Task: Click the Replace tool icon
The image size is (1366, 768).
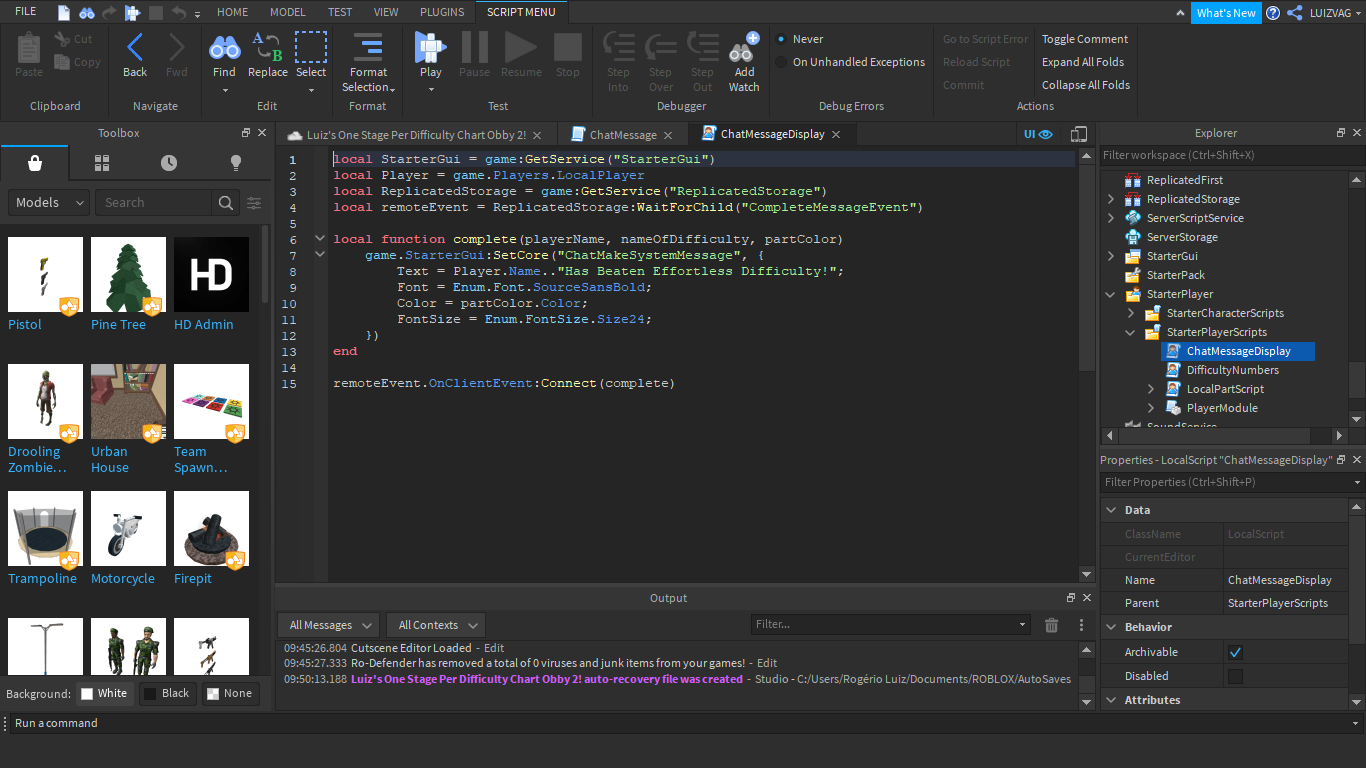Action: 267,47
